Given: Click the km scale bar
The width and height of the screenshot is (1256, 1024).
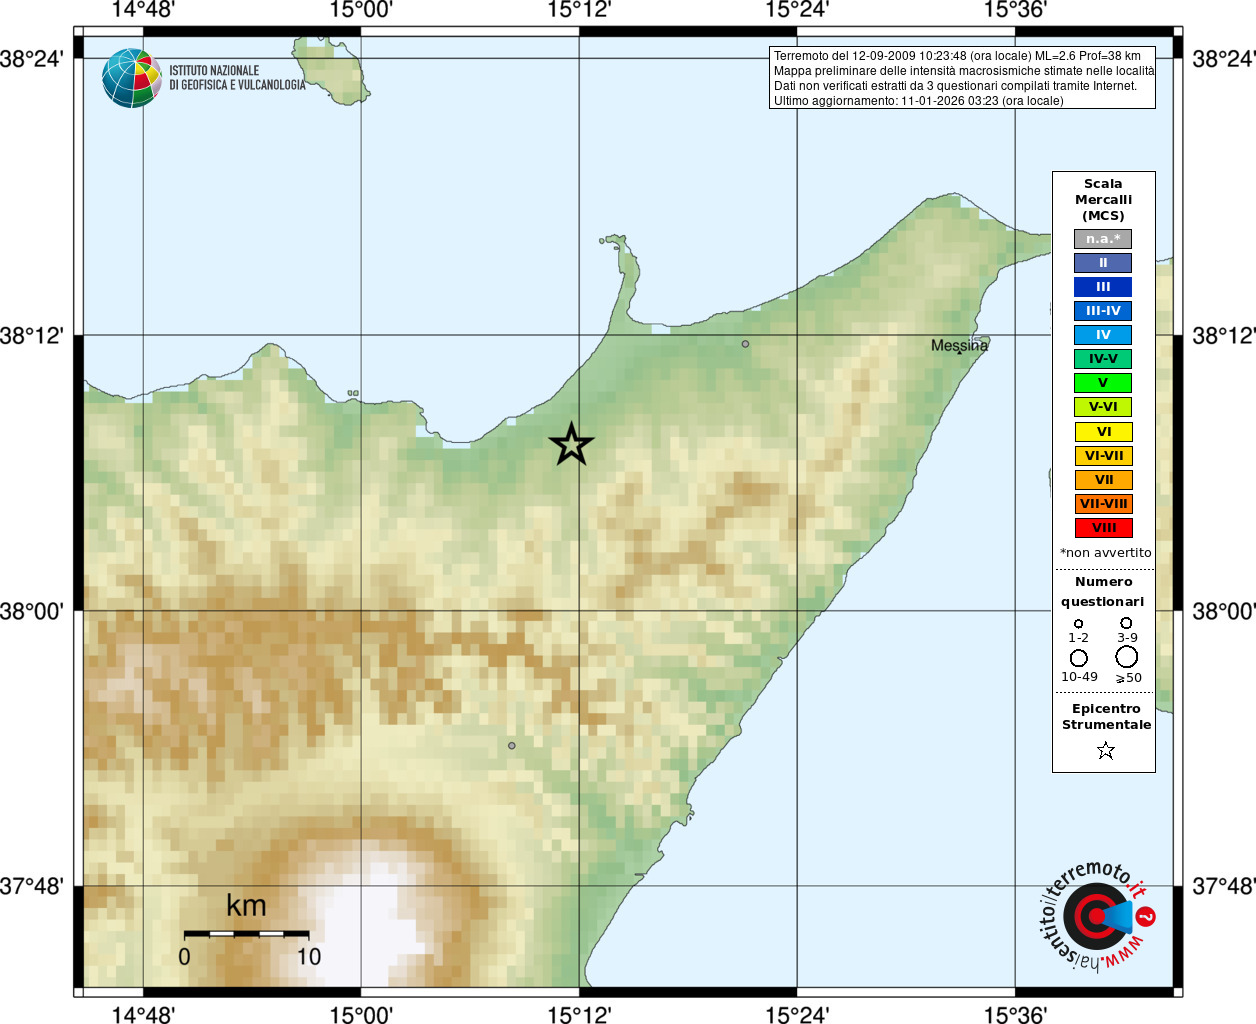Looking at the screenshot, I should tap(247, 934).
